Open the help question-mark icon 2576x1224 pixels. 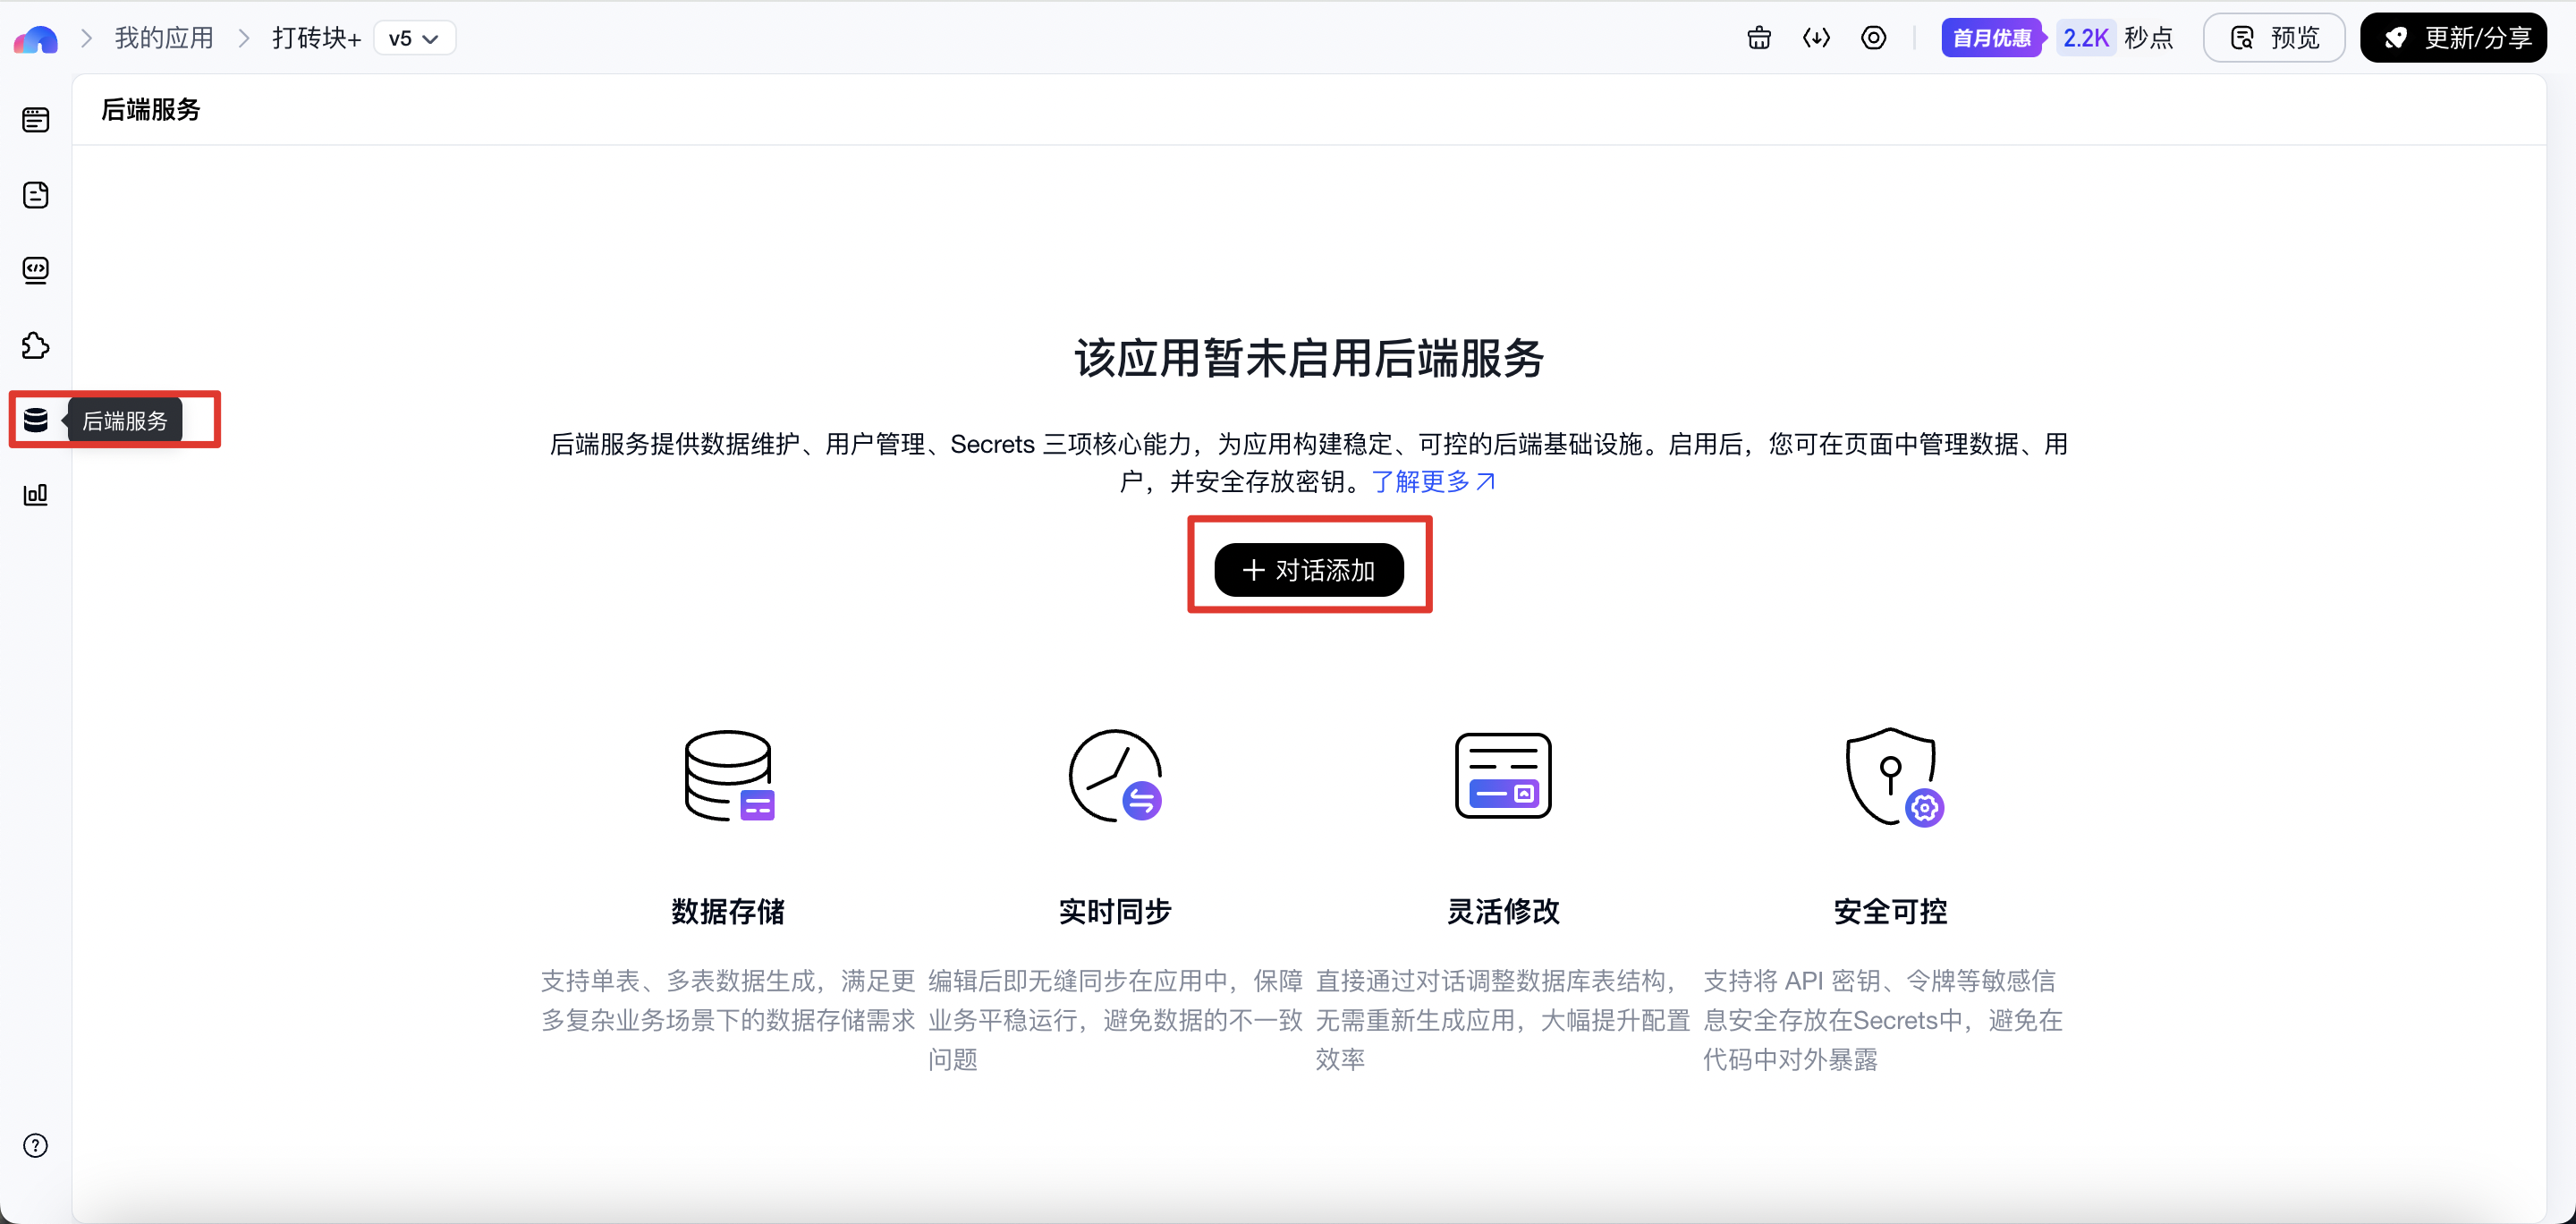[x=36, y=1146]
